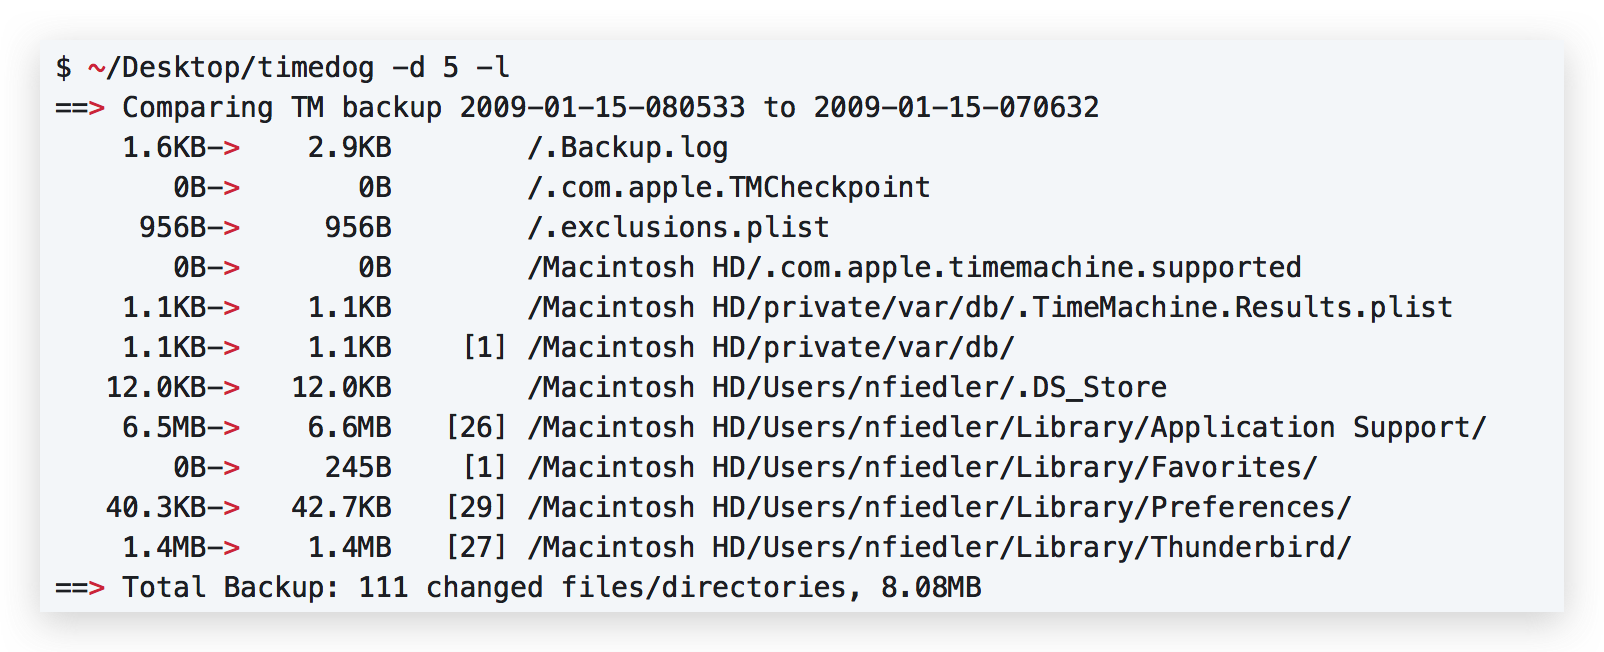The height and width of the screenshot is (652, 1604).
Task: Click the 2.9KB size value
Action: click(349, 147)
